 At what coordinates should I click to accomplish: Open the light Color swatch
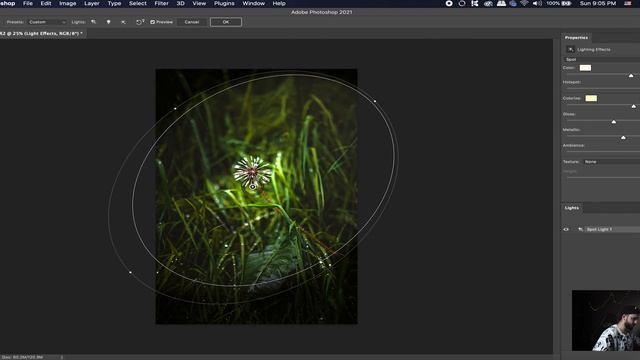(585, 68)
